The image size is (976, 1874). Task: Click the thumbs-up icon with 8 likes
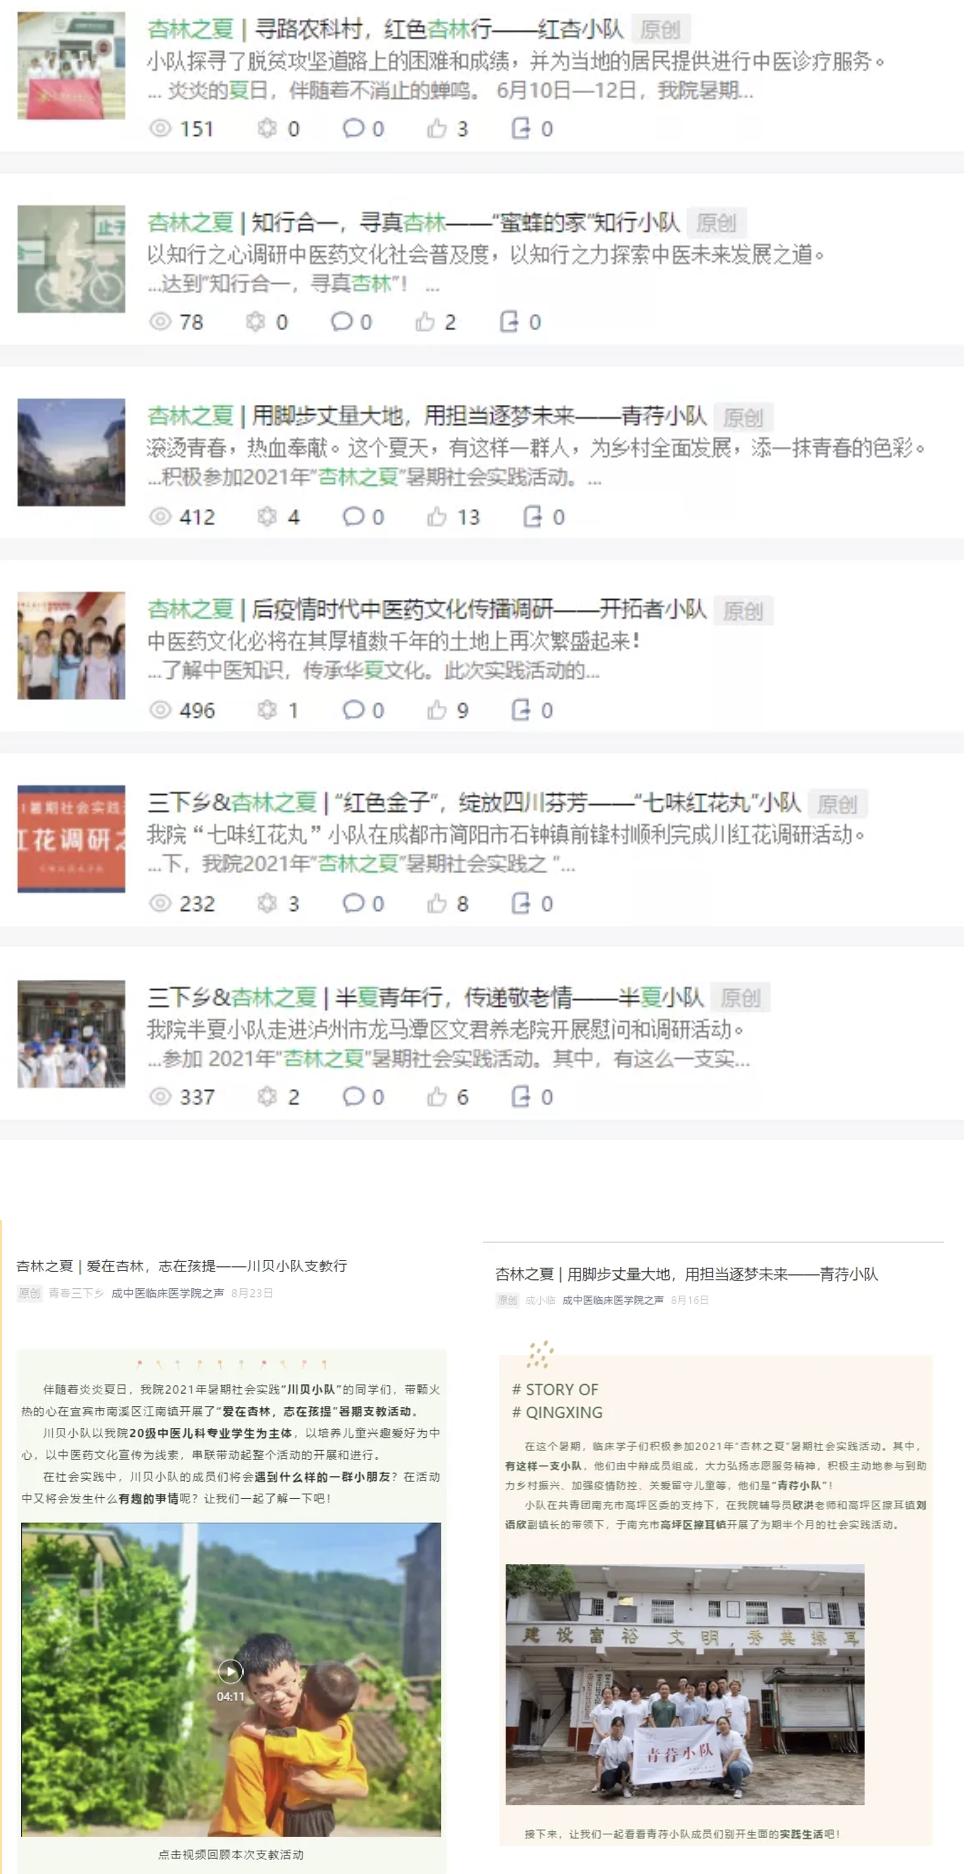tap(437, 903)
